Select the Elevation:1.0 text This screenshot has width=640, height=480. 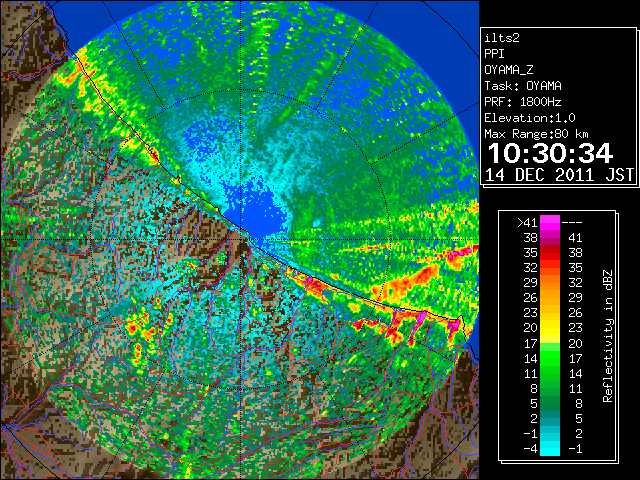pos(530,118)
